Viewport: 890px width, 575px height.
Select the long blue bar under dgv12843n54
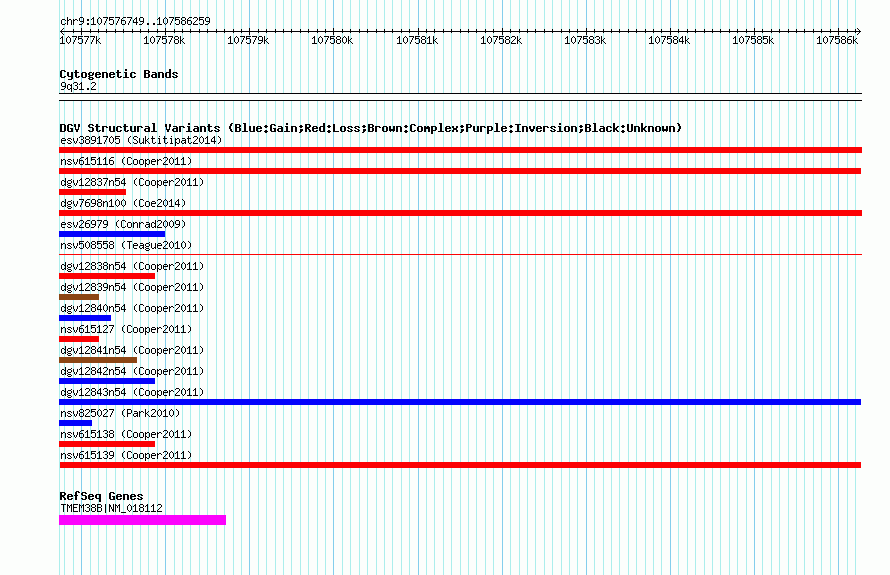(x=460, y=402)
